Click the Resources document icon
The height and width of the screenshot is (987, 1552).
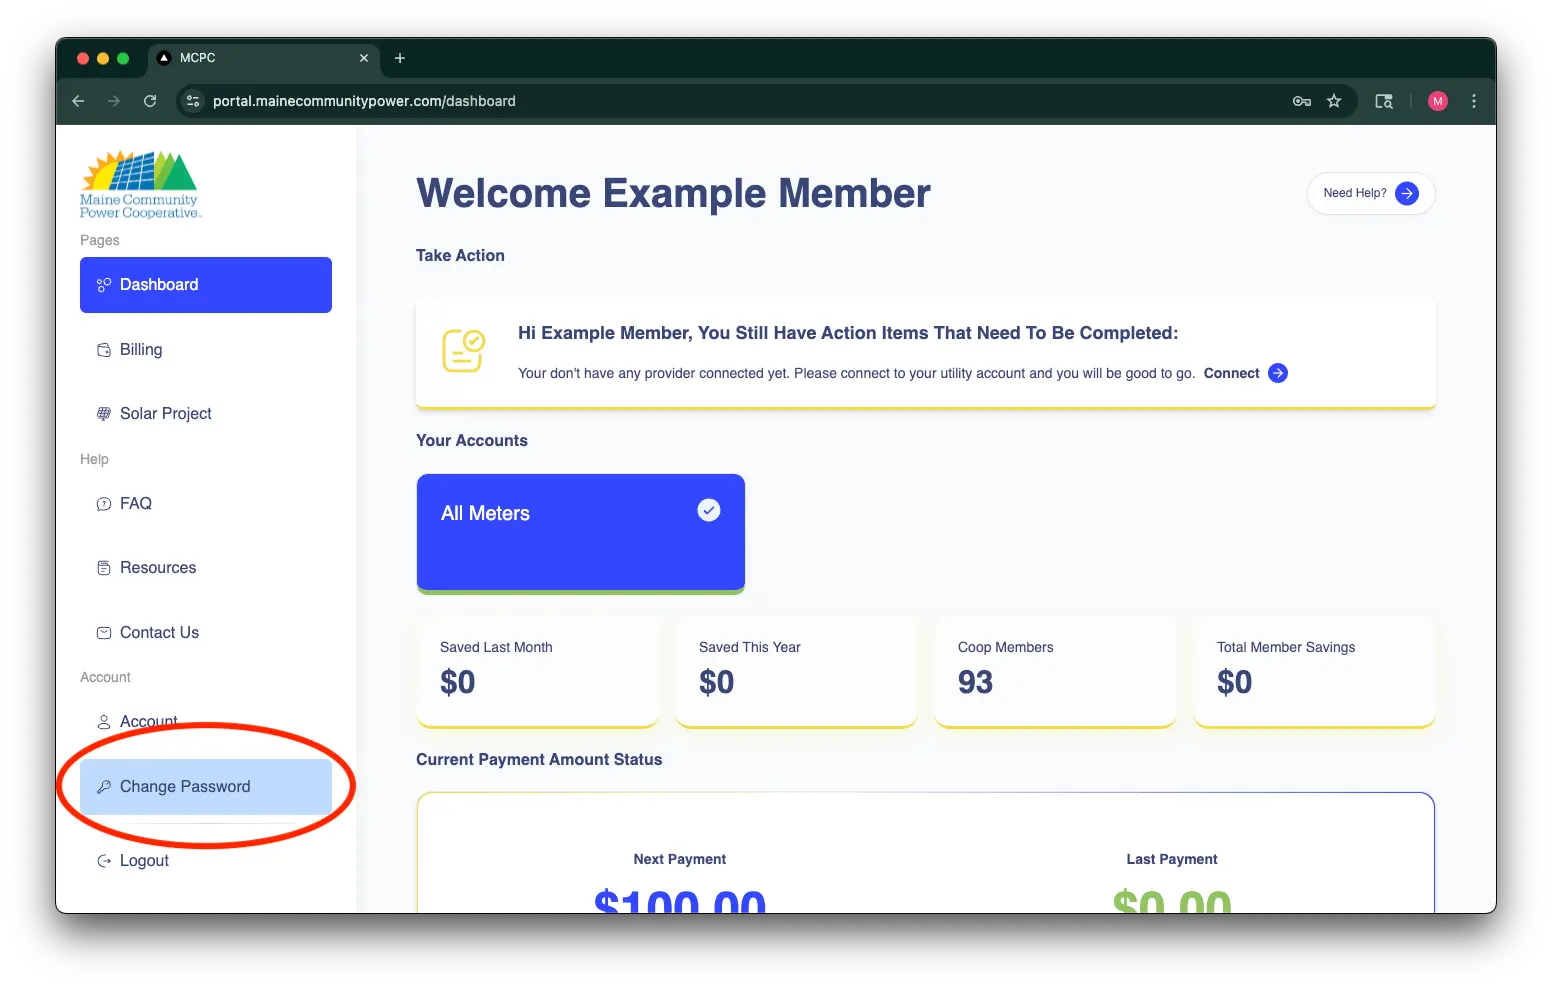[x=104, y=568]
